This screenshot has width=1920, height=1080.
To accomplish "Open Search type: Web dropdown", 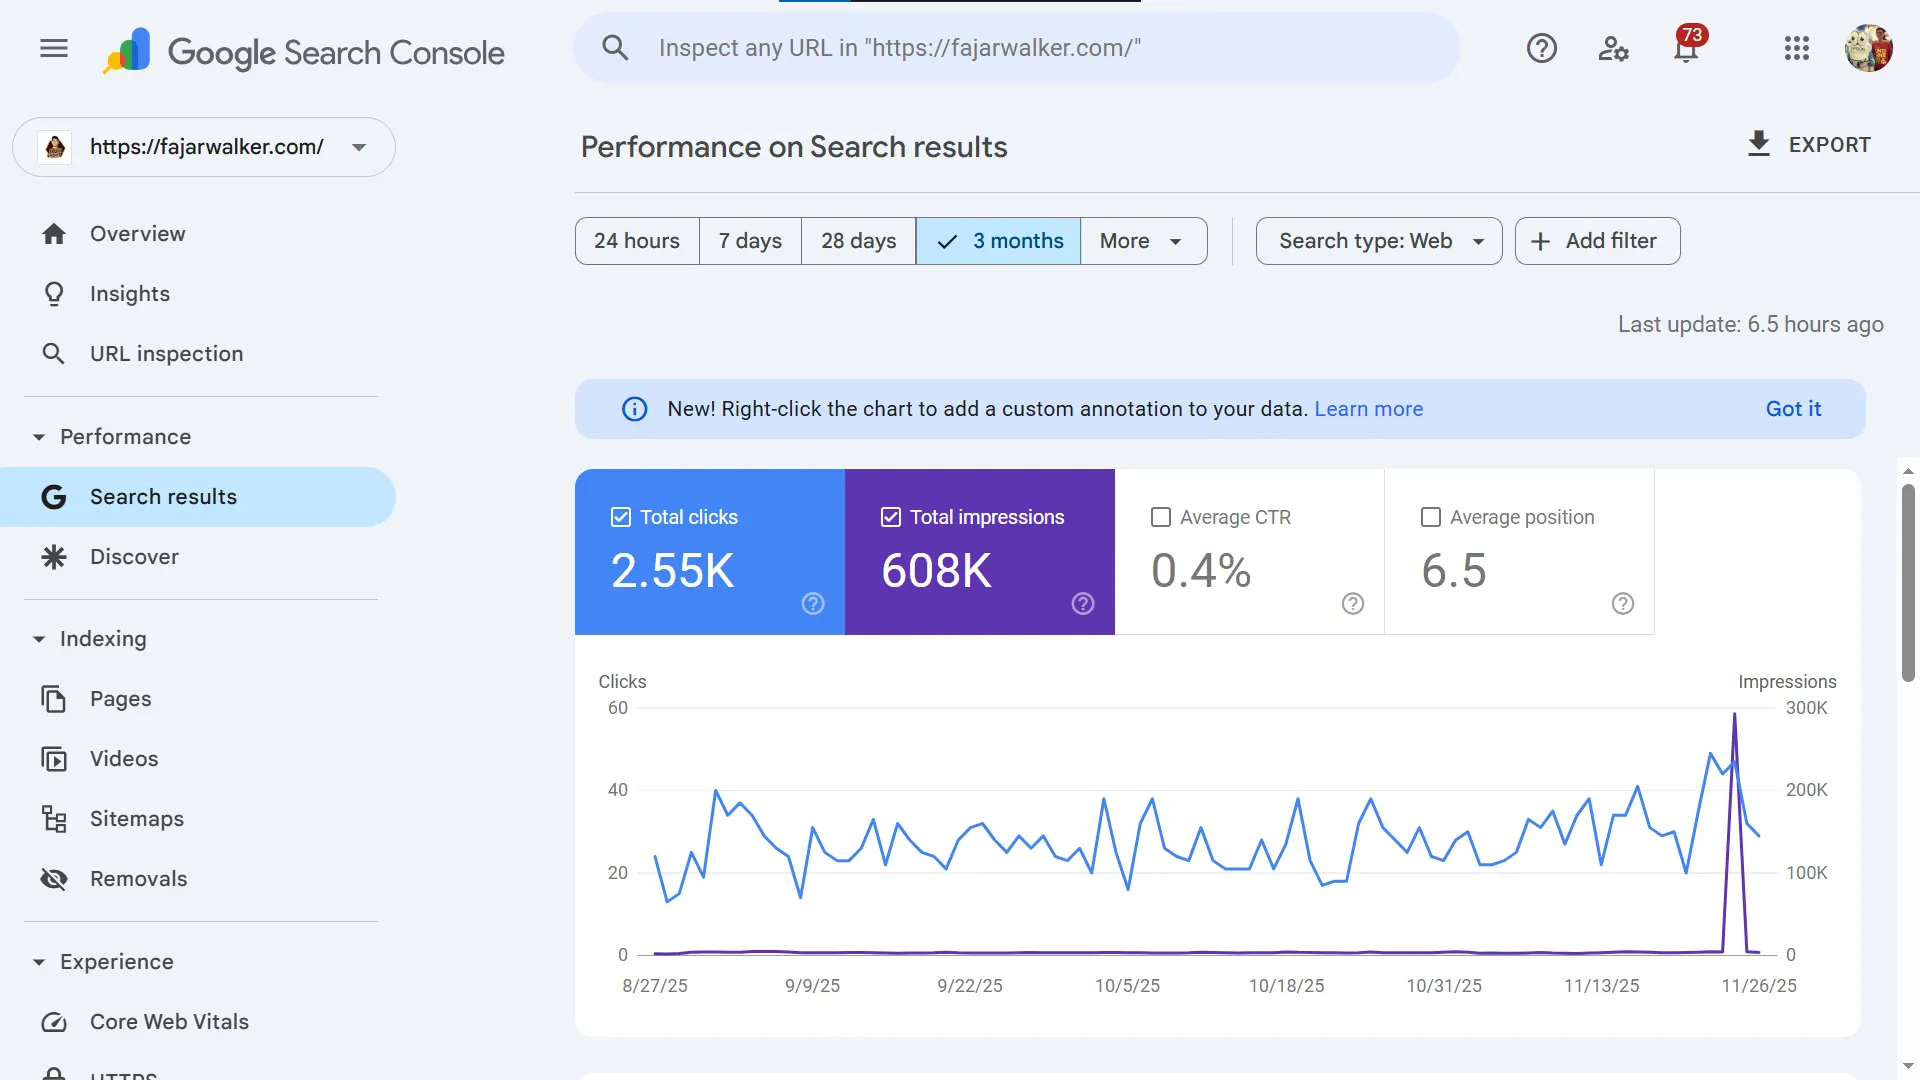I will (1378, 241).
